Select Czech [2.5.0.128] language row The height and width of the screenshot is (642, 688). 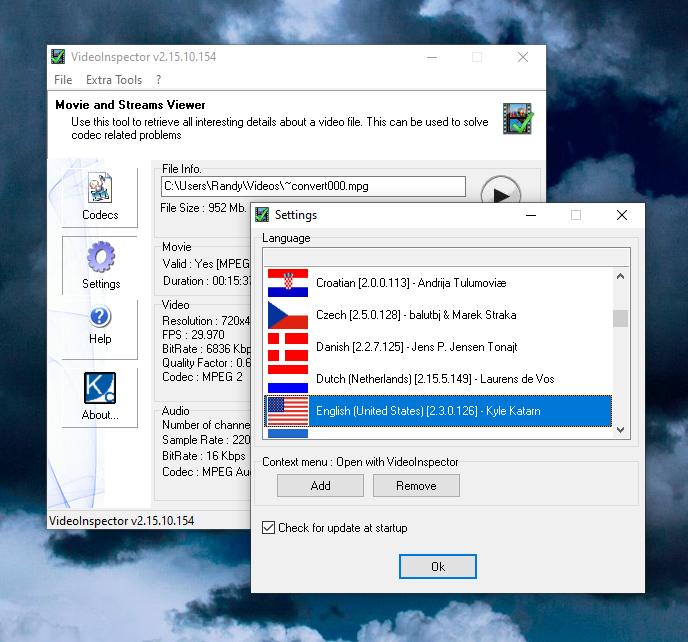[x=438, y=315]
